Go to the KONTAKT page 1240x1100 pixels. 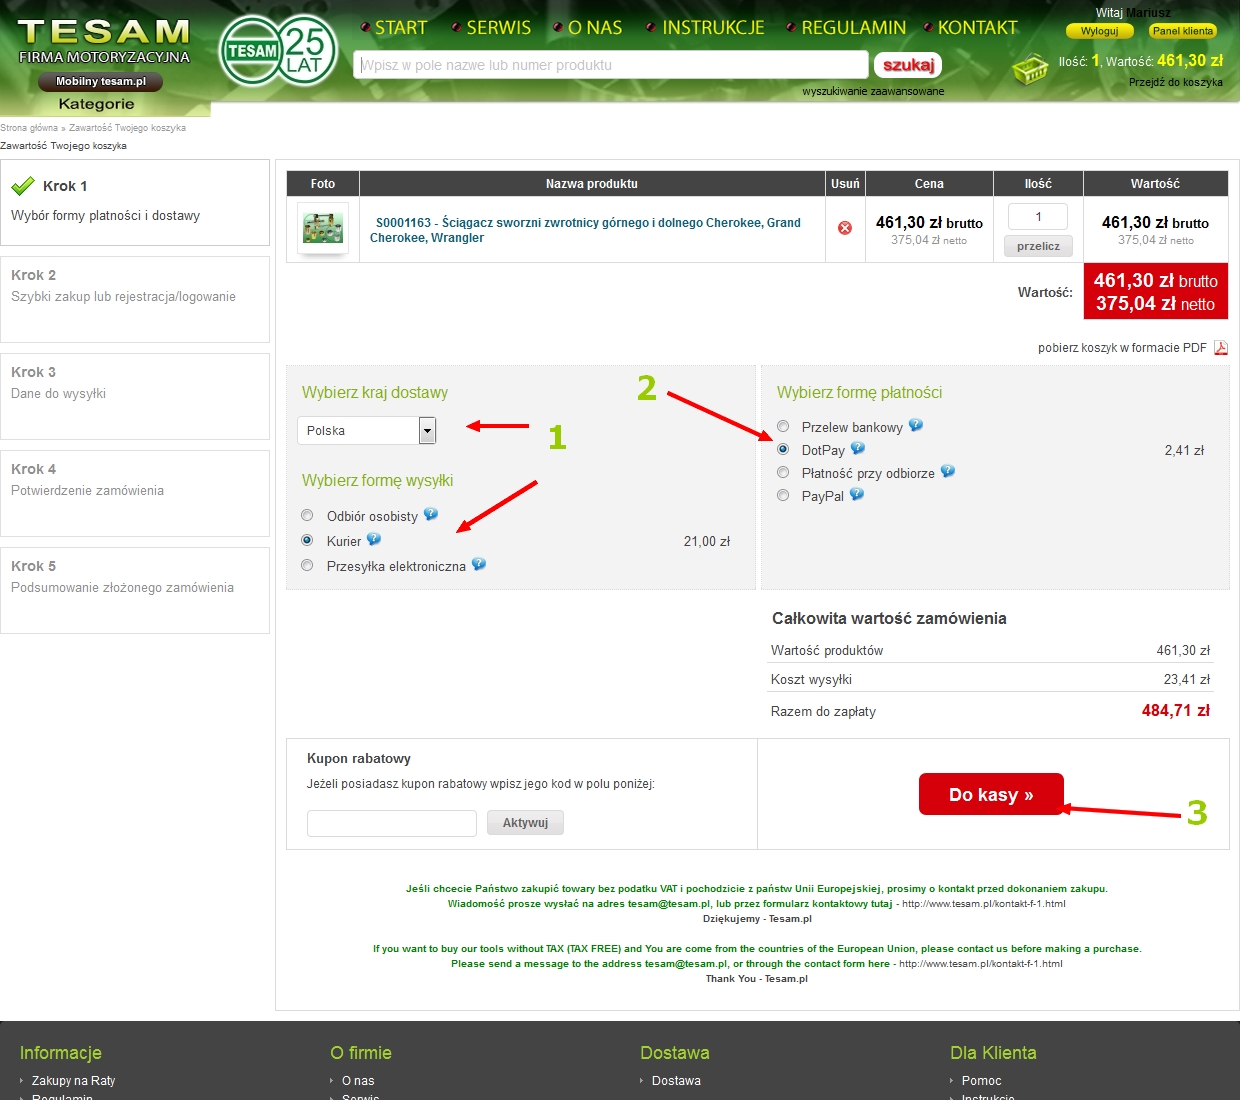[977, 28]
